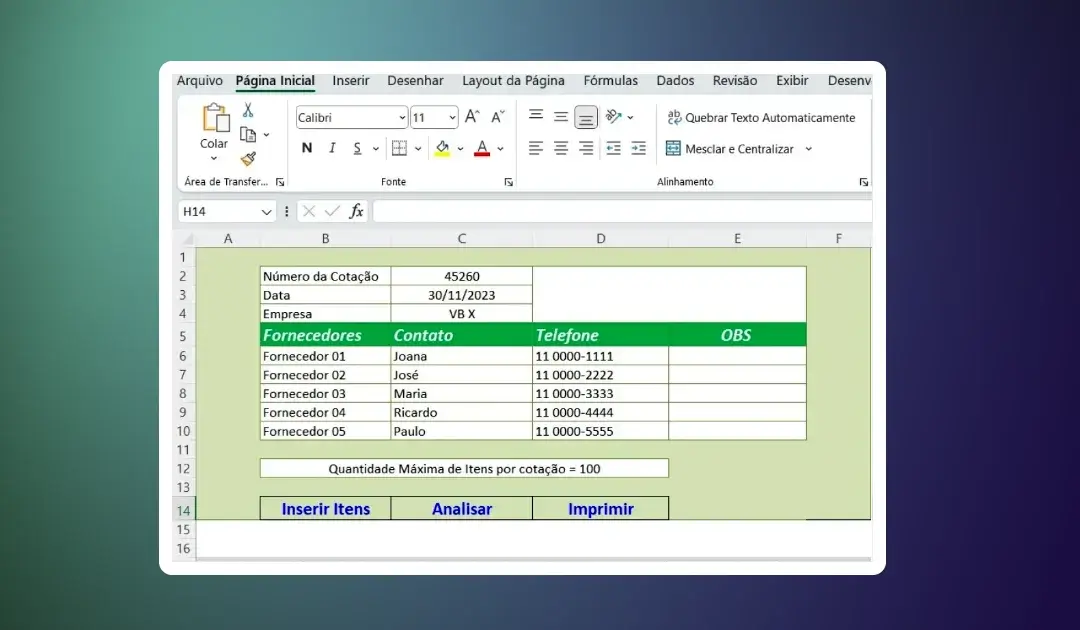1080x630 pixels.
Task: Expand the font size 11 dropdown
Action: coord(452,118)
